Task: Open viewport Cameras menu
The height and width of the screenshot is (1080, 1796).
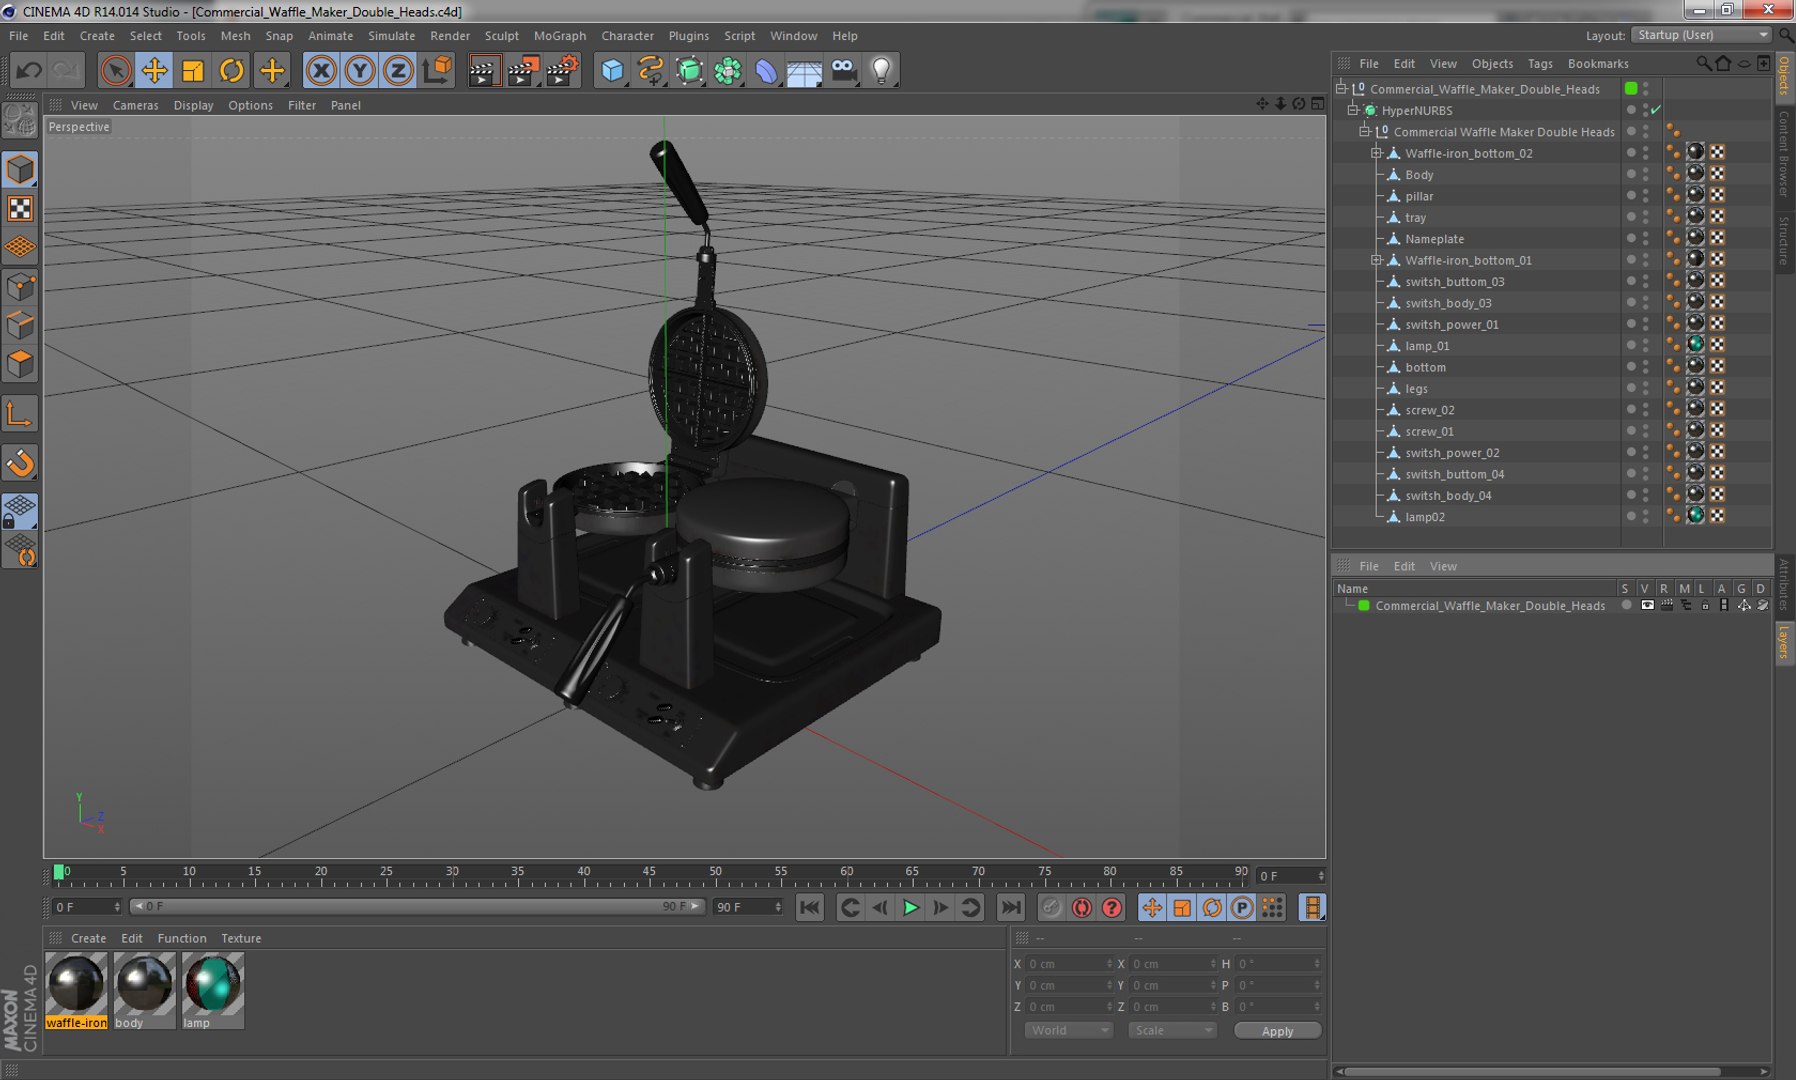Action: point(135,105)
